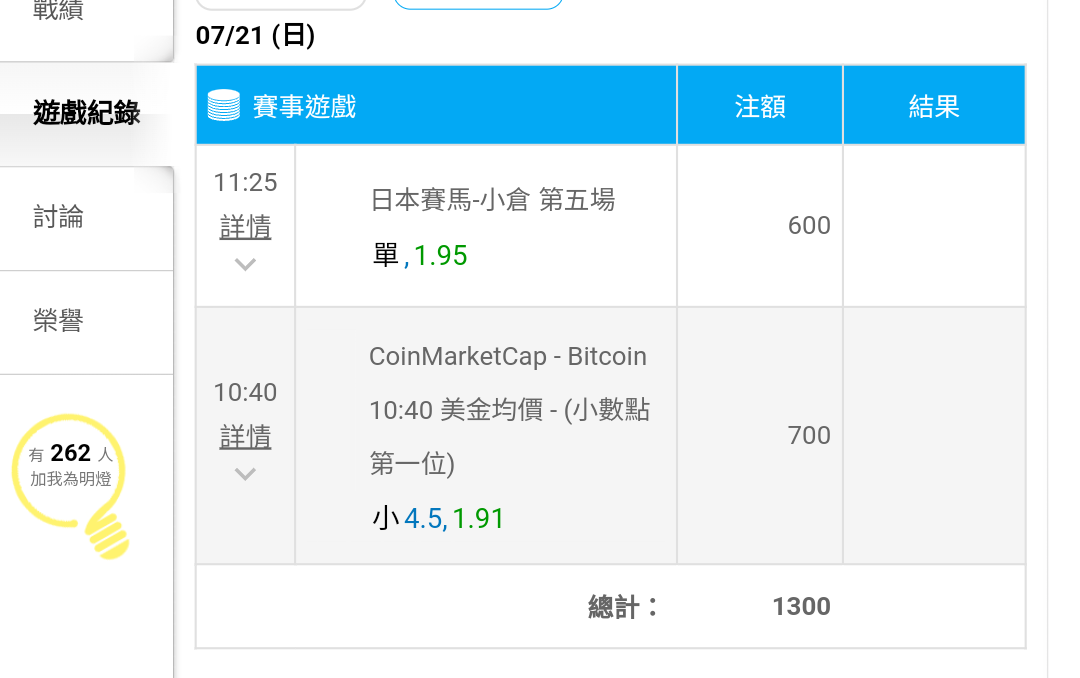The width and height of the screenshot is (1080, 678).
Task: Click 注額 column header
Action: pyautogui.click(x=760, y=106)
